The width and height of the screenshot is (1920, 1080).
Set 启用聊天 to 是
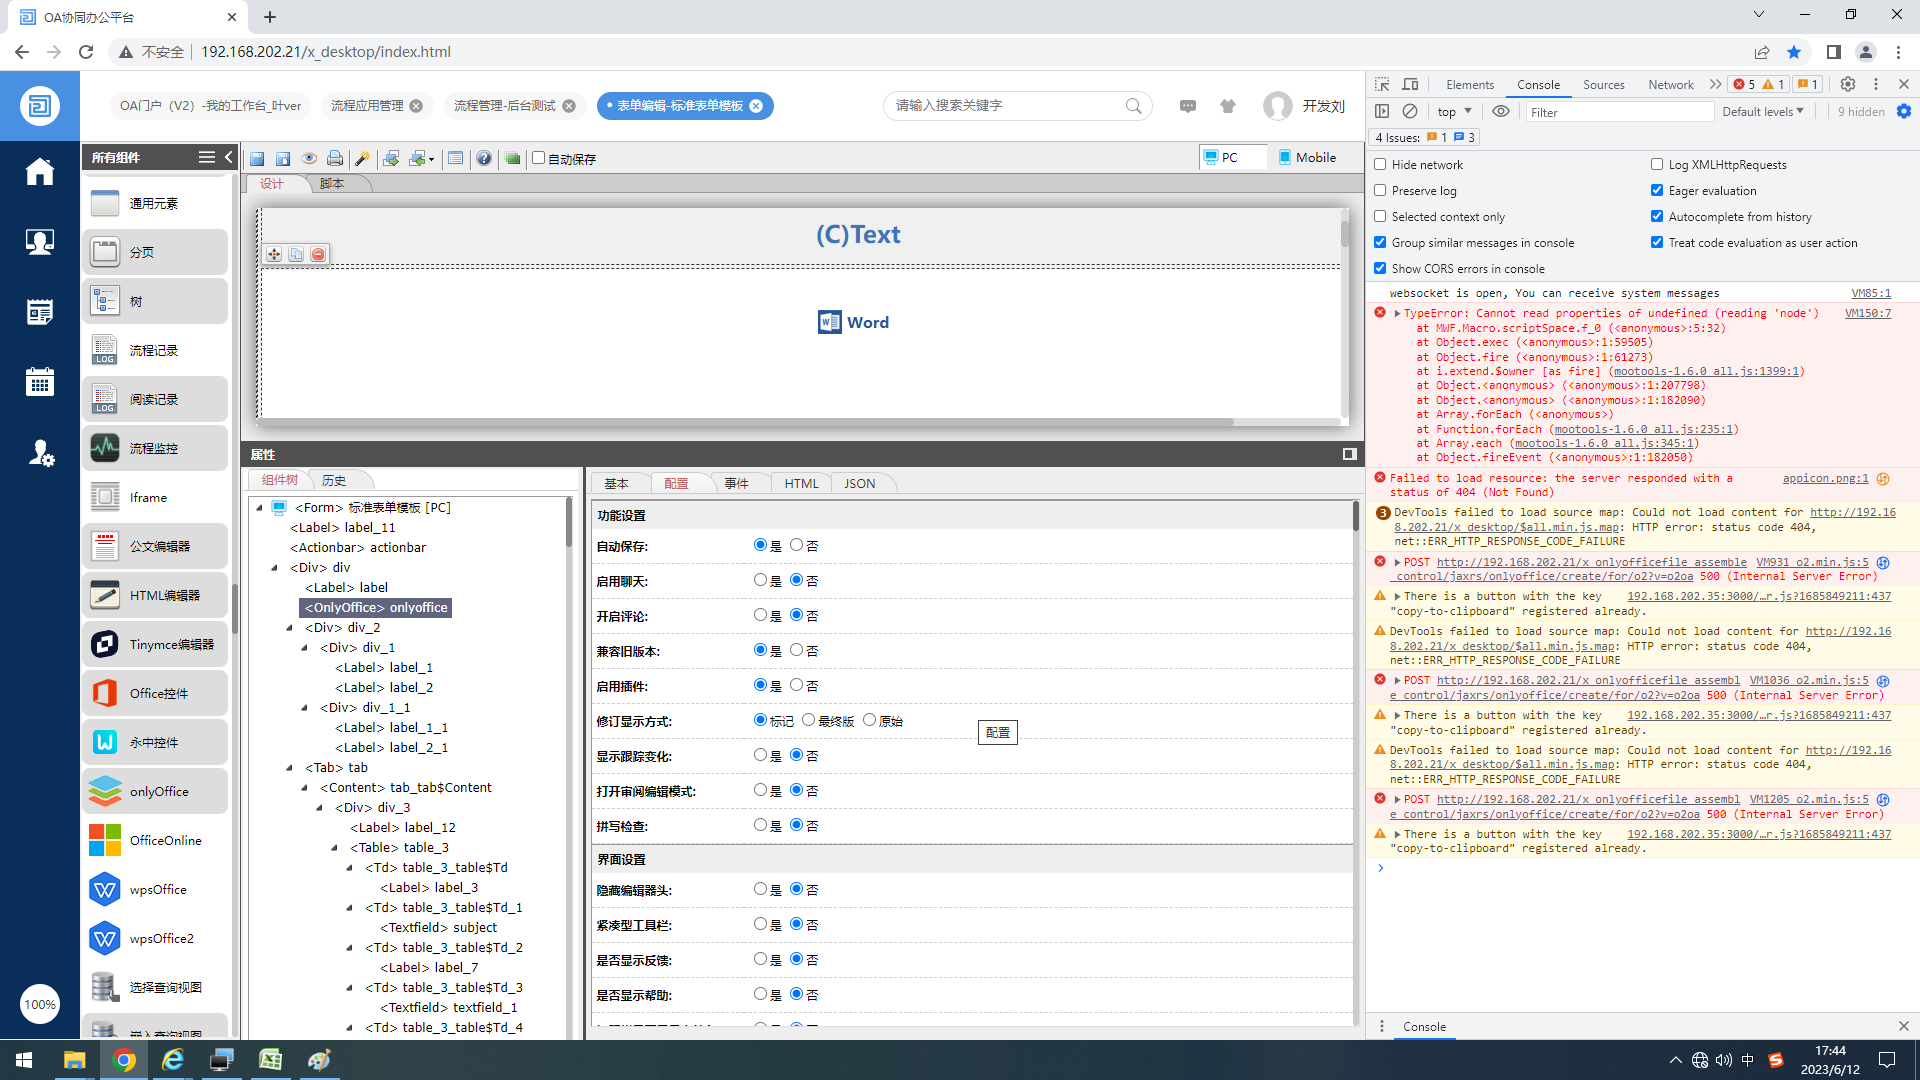[x=760, y=580]
